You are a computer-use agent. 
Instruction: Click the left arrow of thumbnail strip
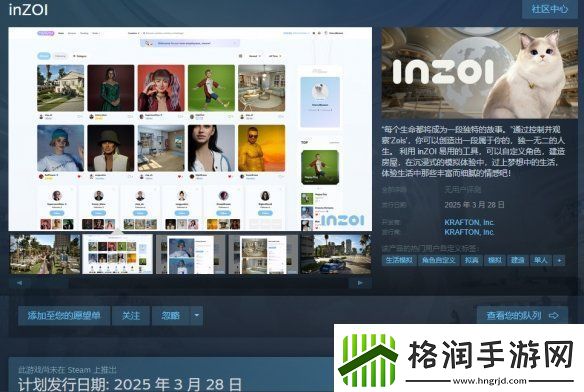click(19, 283)
